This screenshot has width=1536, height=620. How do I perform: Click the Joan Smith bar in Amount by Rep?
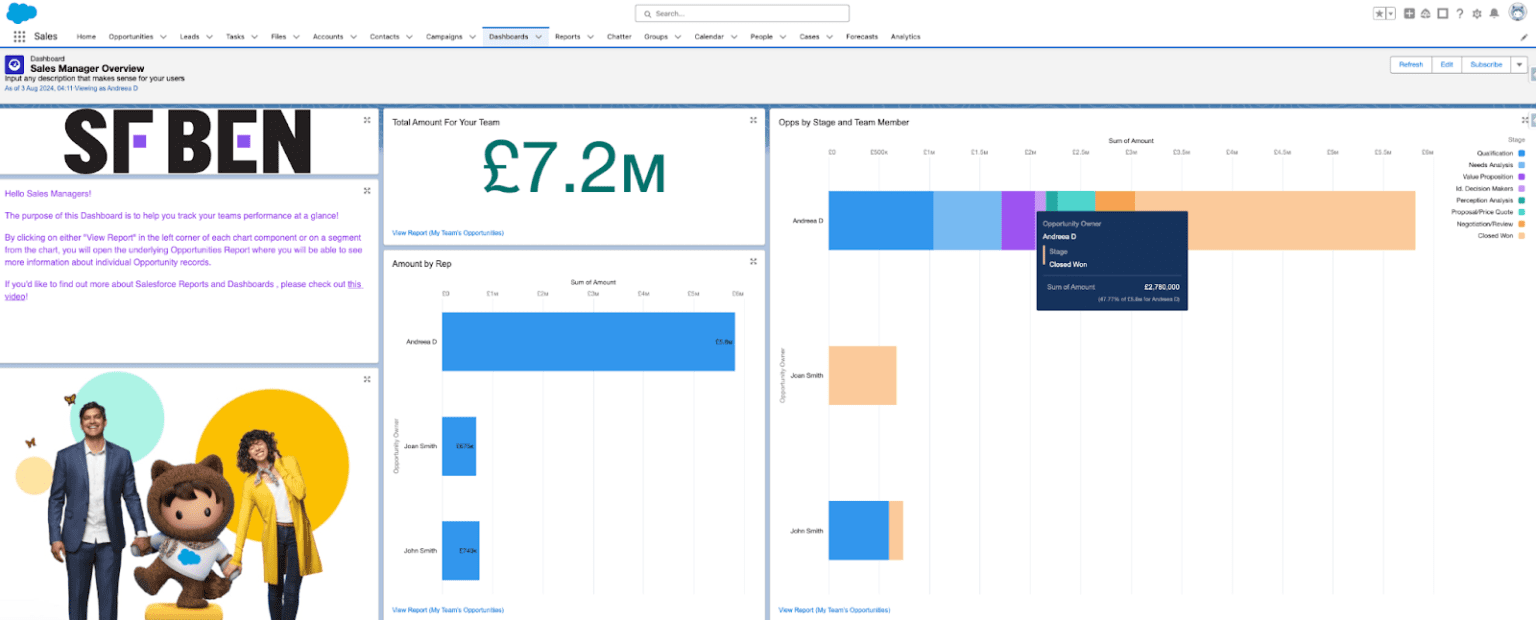[x=459, y=446]
